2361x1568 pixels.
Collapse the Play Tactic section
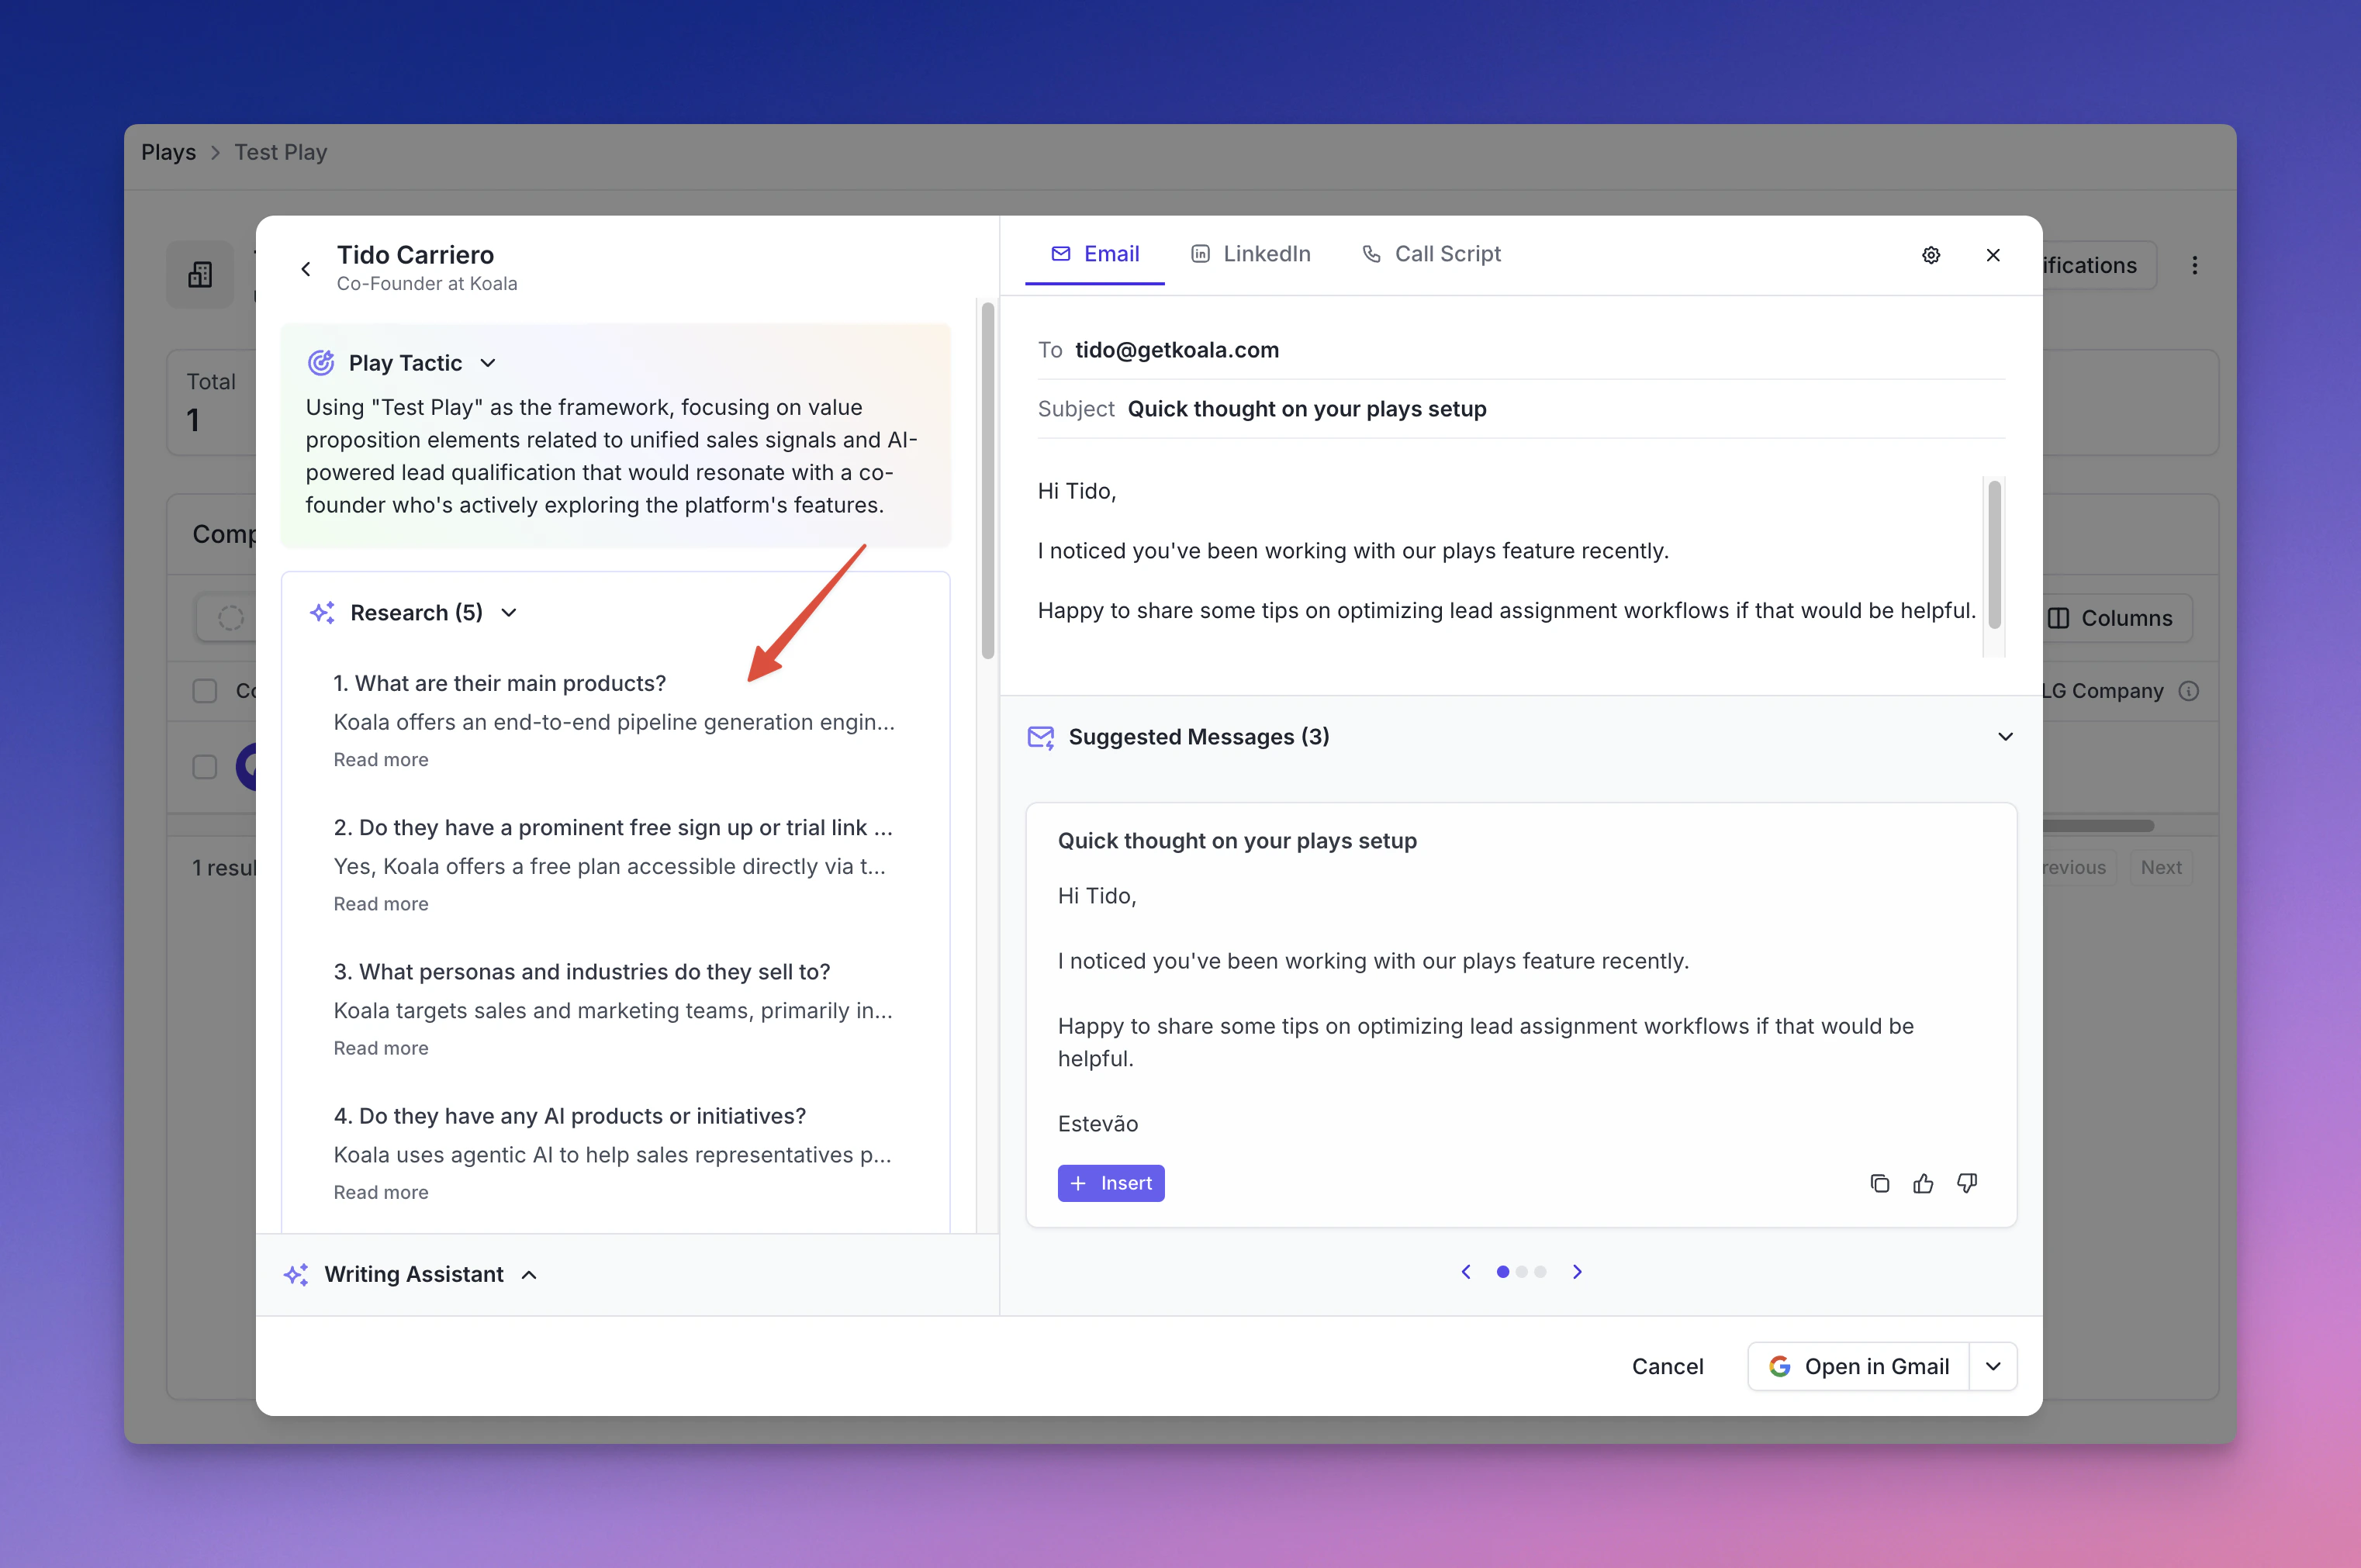tap(488, 363)
